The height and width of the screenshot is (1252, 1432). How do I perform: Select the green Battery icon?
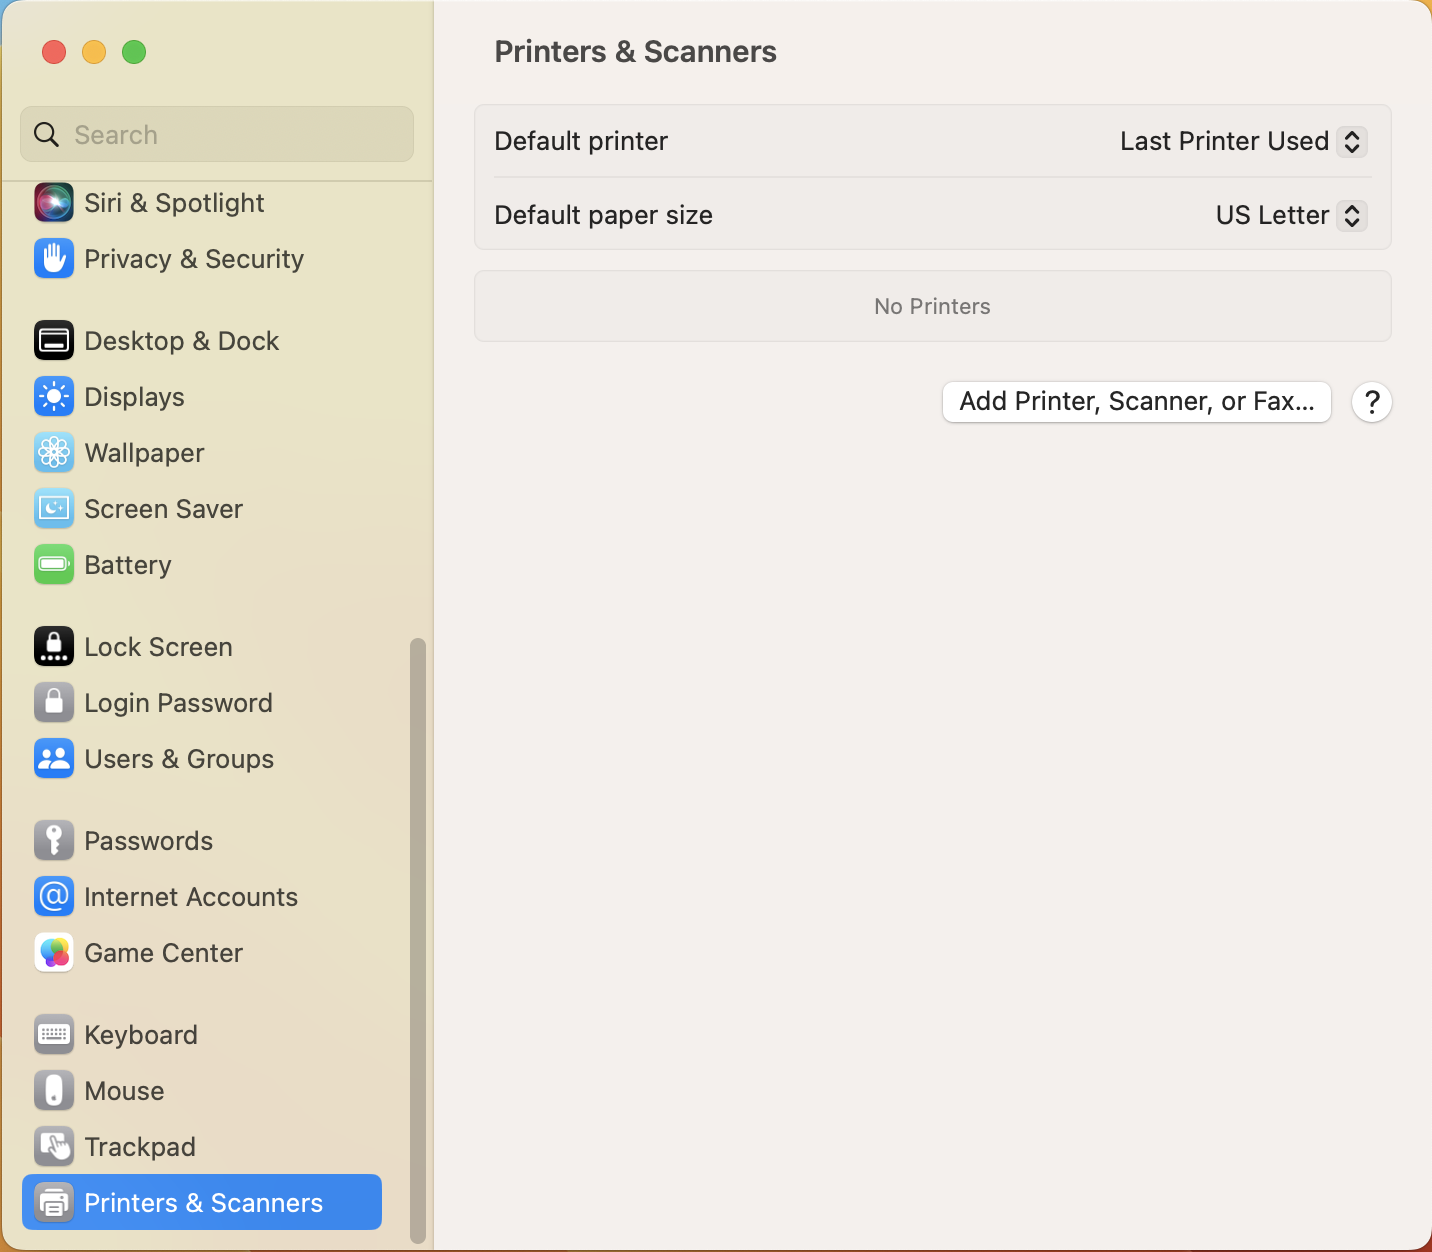coord(54,565)
